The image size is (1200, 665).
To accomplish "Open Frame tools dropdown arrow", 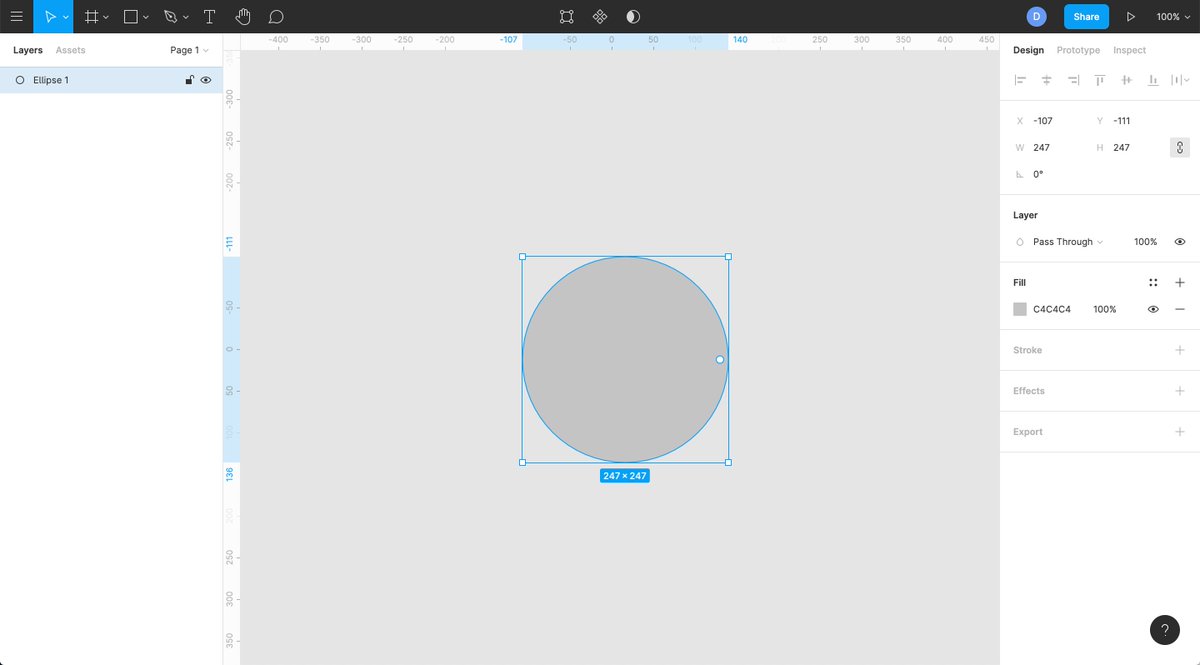I will point(106,17).
